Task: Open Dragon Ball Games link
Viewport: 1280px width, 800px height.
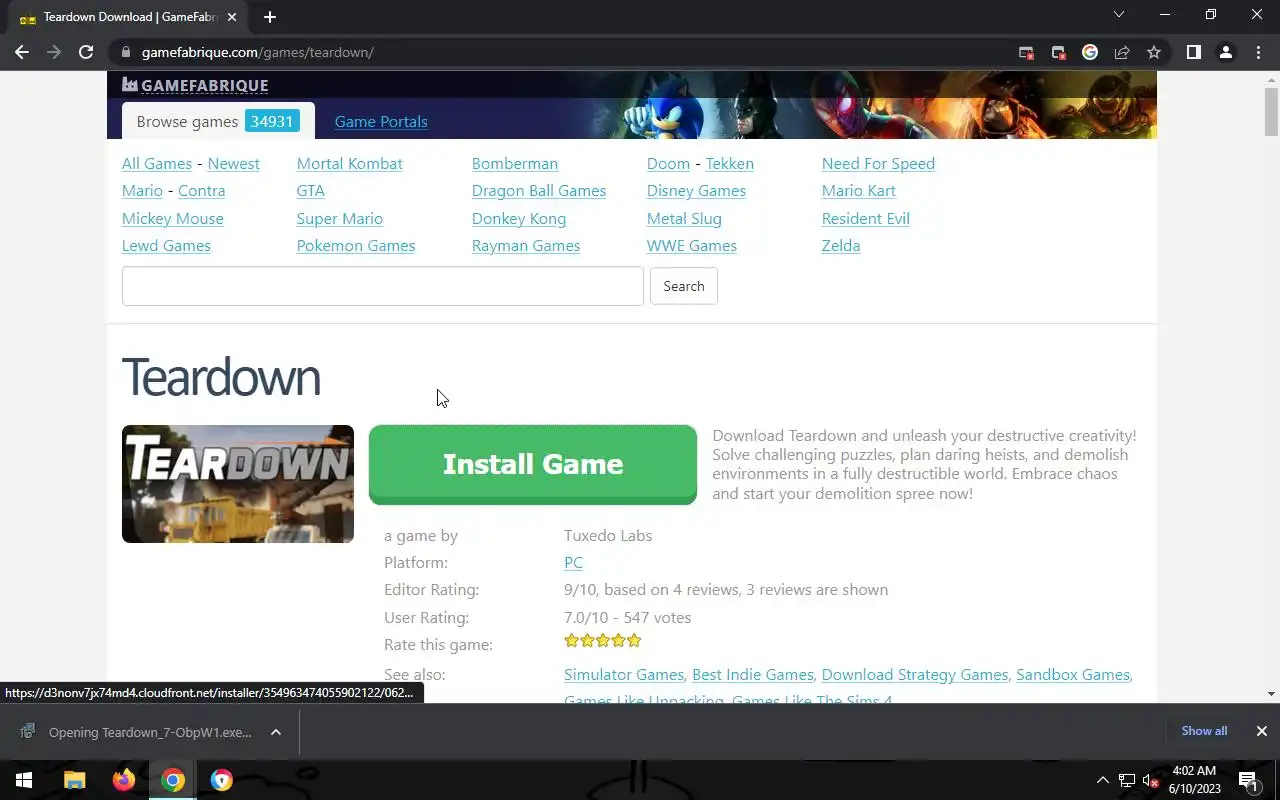Action: [539, 191]
